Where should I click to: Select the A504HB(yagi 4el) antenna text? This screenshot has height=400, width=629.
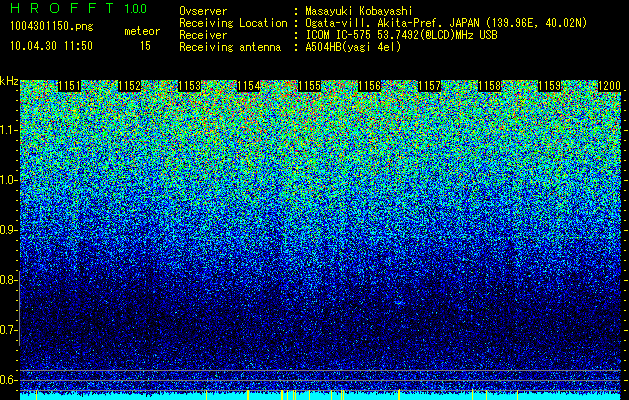(353, 47)
